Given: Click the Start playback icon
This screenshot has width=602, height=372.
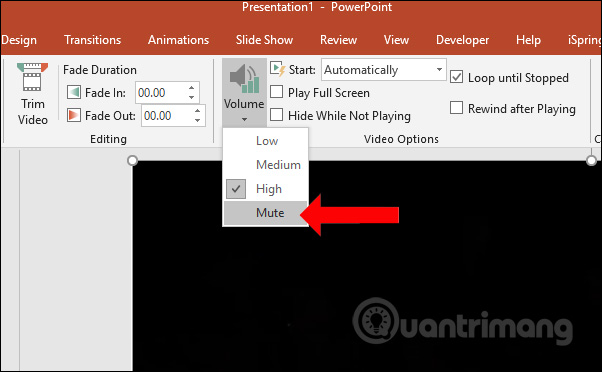Looking at the screenshot, I should click(x=278, y=69).
